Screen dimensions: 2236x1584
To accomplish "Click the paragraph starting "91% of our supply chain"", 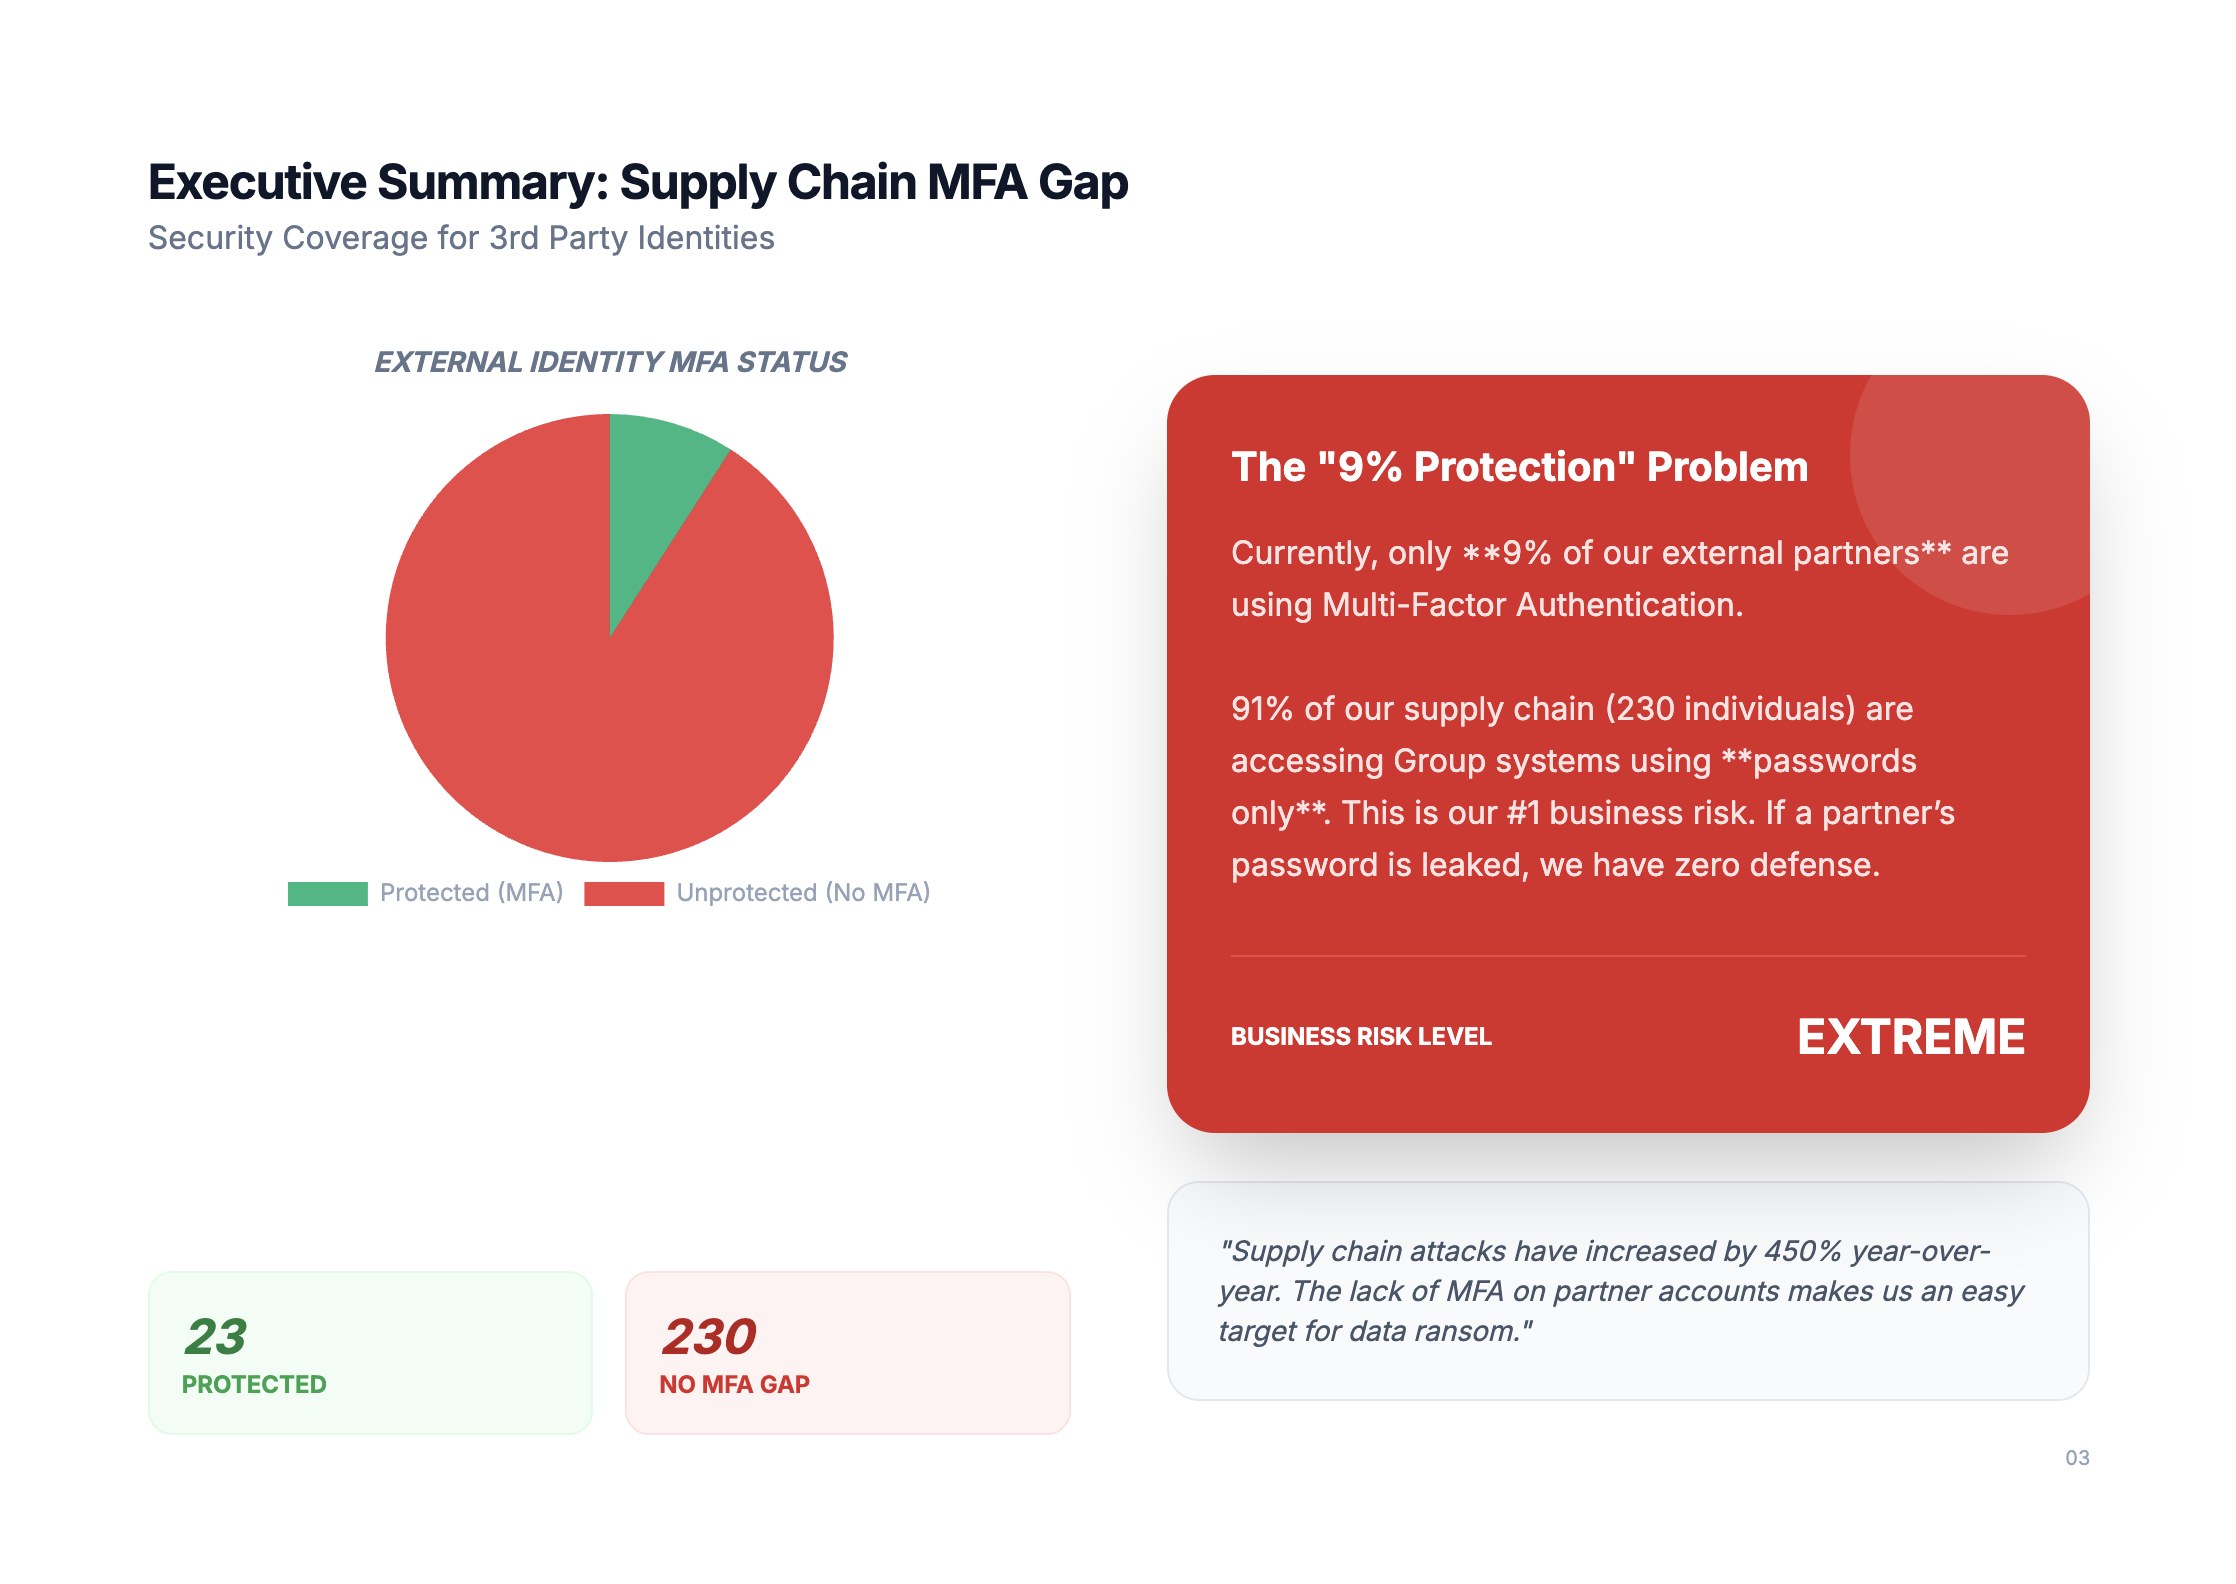I will [1592, 787].
